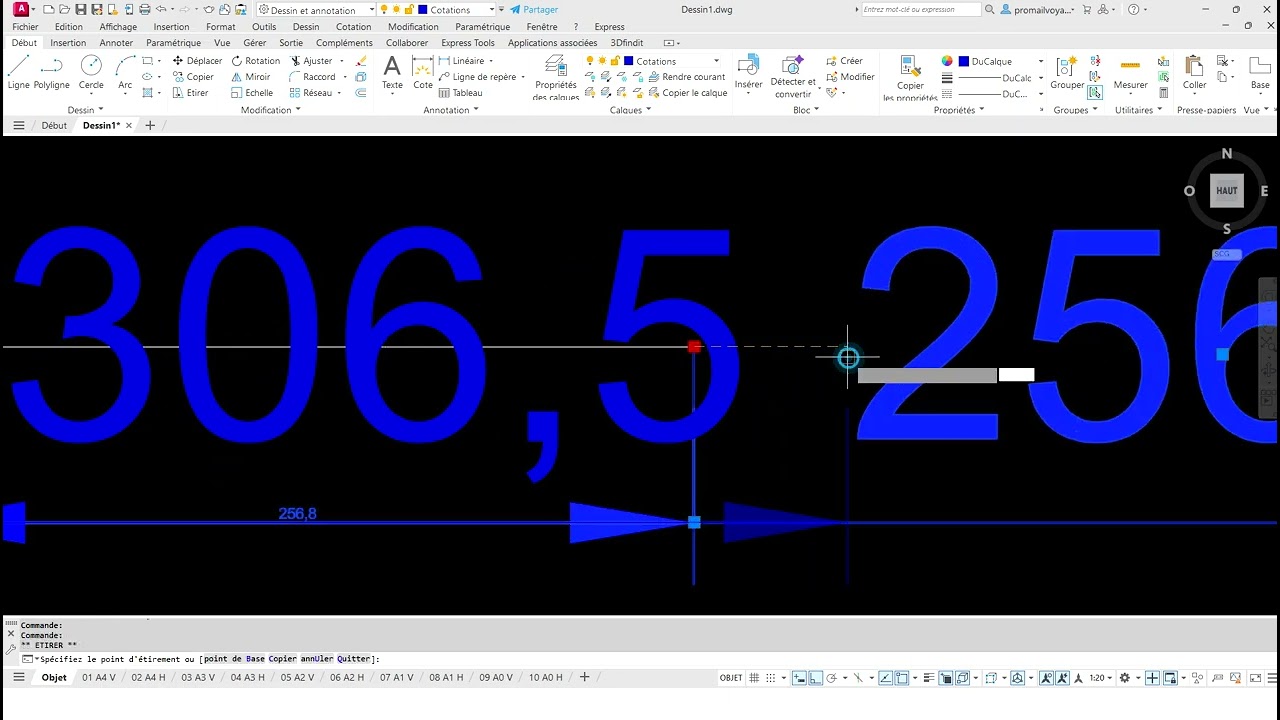Choose the Echelle scale tool

[x=252, y=93]
